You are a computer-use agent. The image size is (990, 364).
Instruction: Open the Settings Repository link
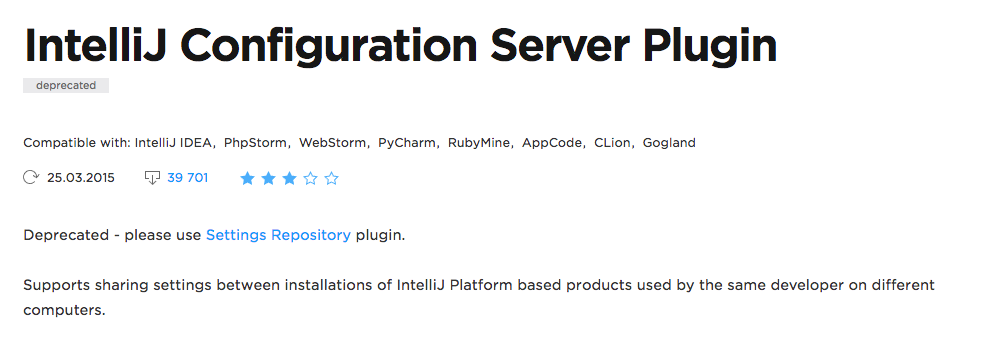pyautogui.click(x=278, y=235)
